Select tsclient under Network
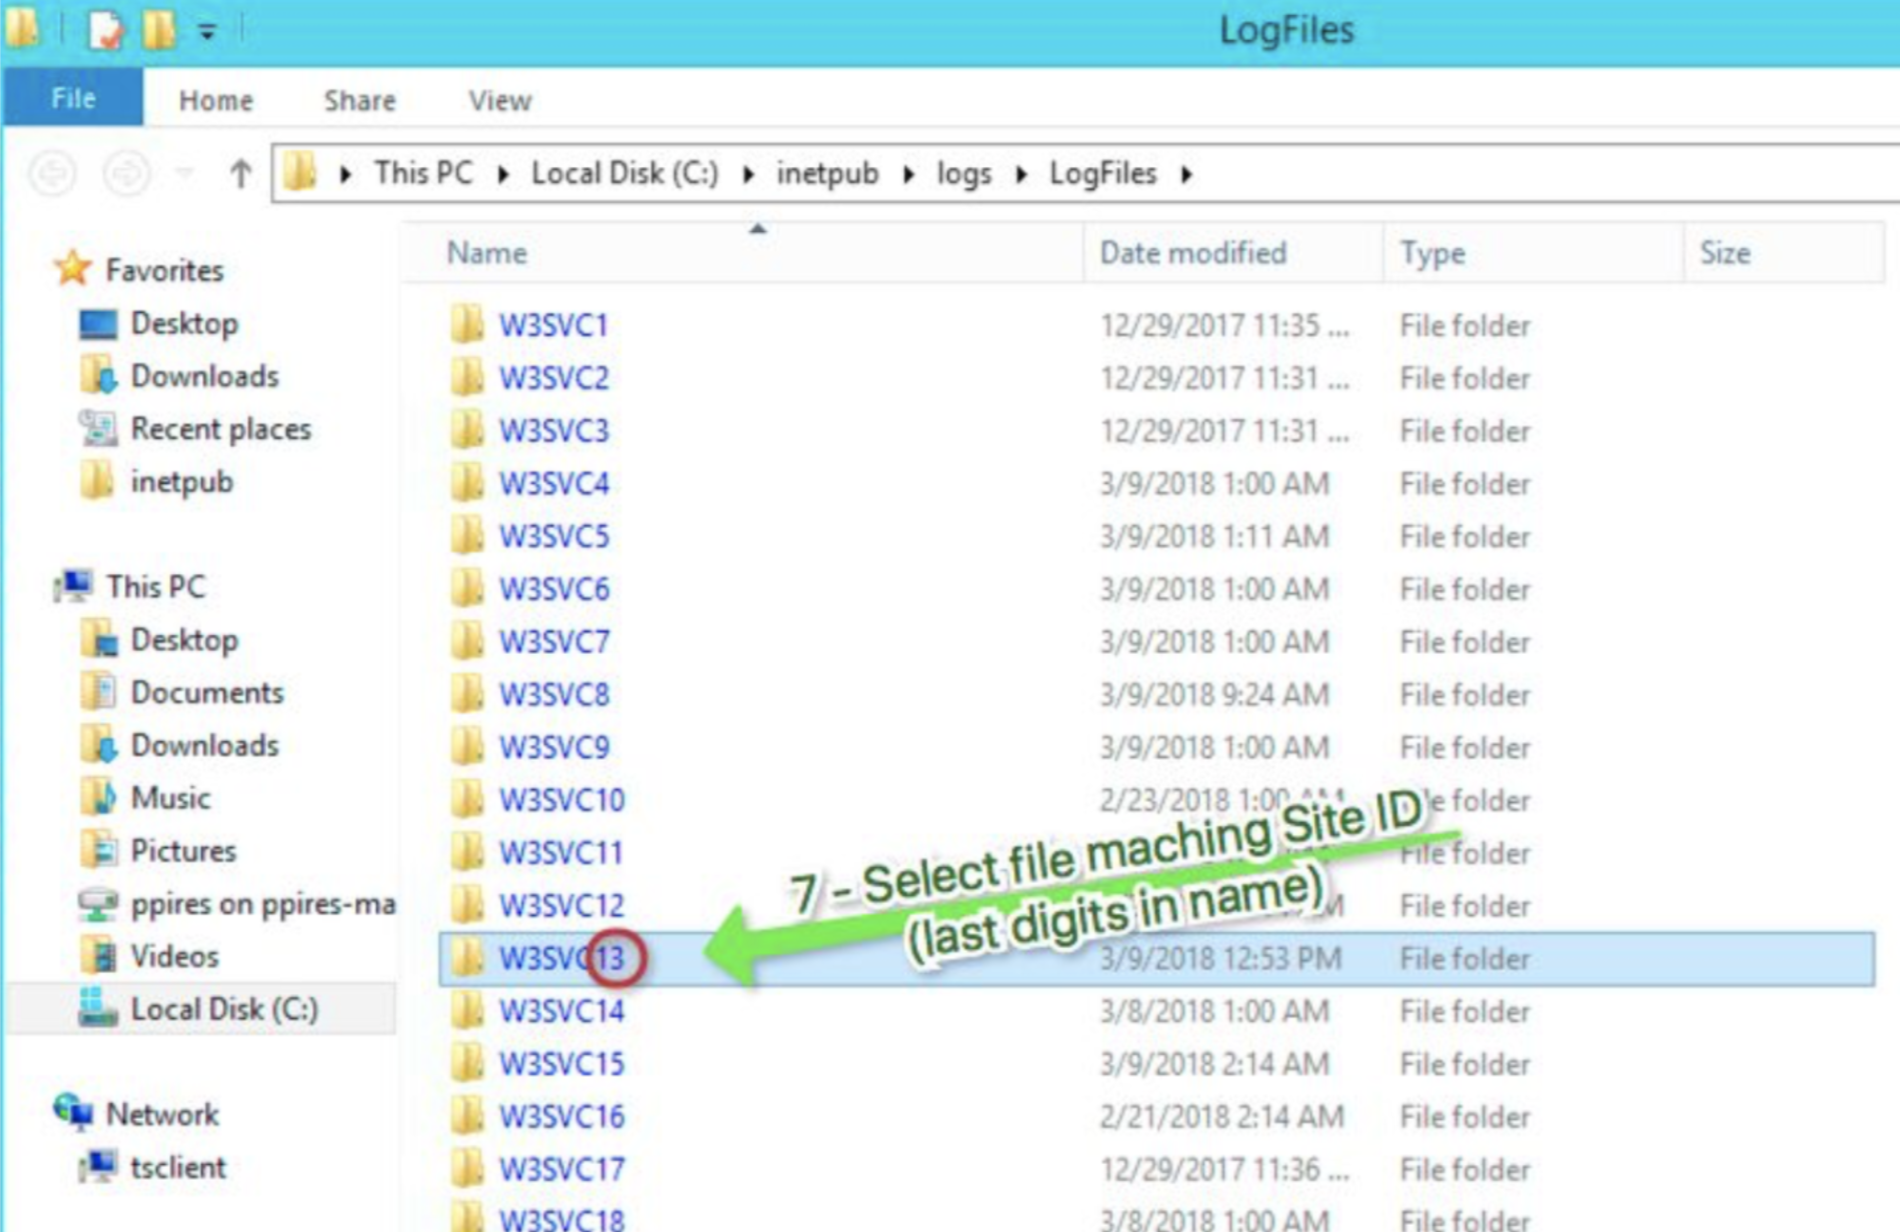The image size is (1900, 1232). pos(177,1167)
